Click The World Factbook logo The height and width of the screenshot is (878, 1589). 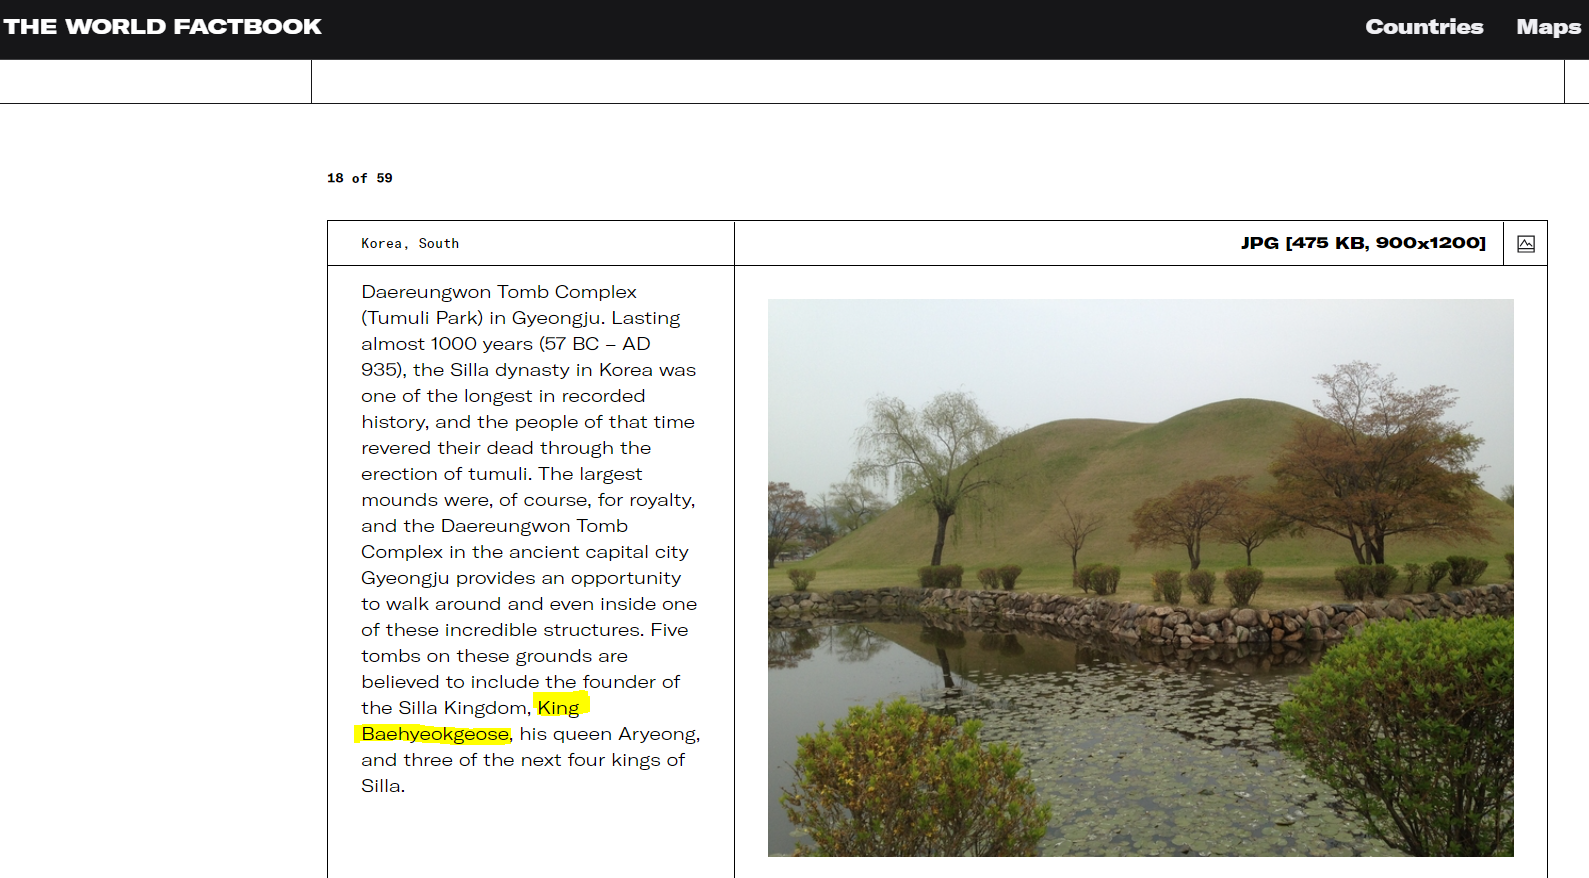click(162, 27)
